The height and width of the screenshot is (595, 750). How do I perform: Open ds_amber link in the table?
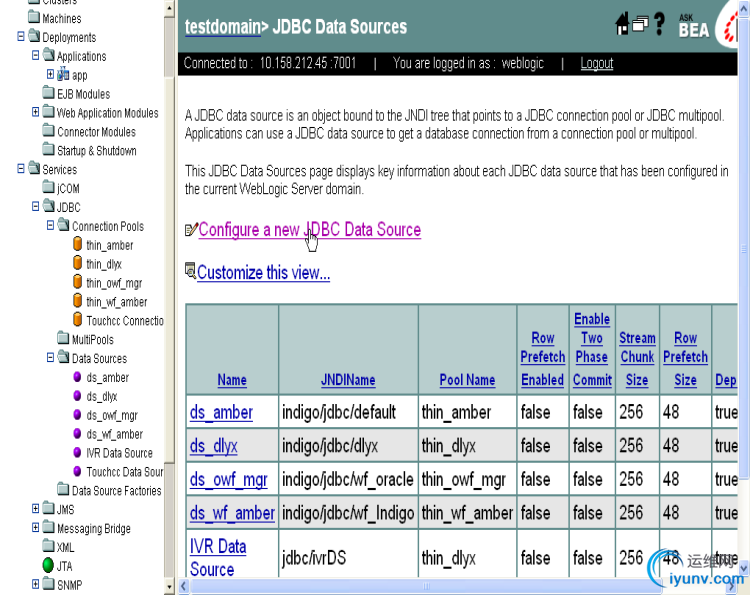click(x=221, y=412)
